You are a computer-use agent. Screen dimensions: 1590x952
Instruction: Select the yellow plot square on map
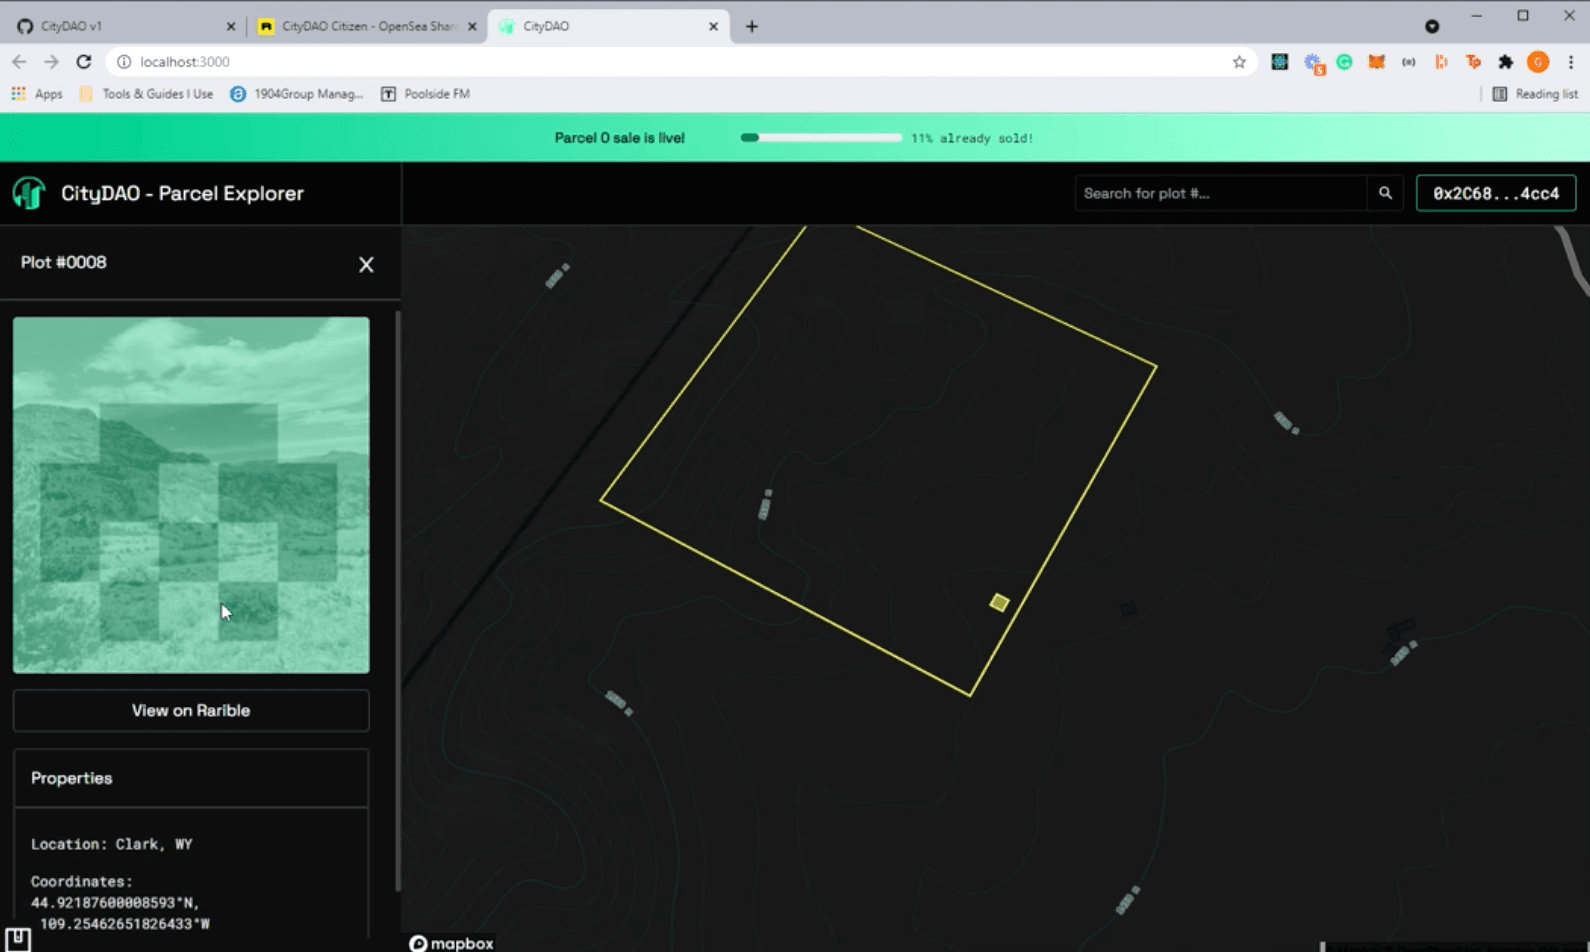tap(999, 602)
